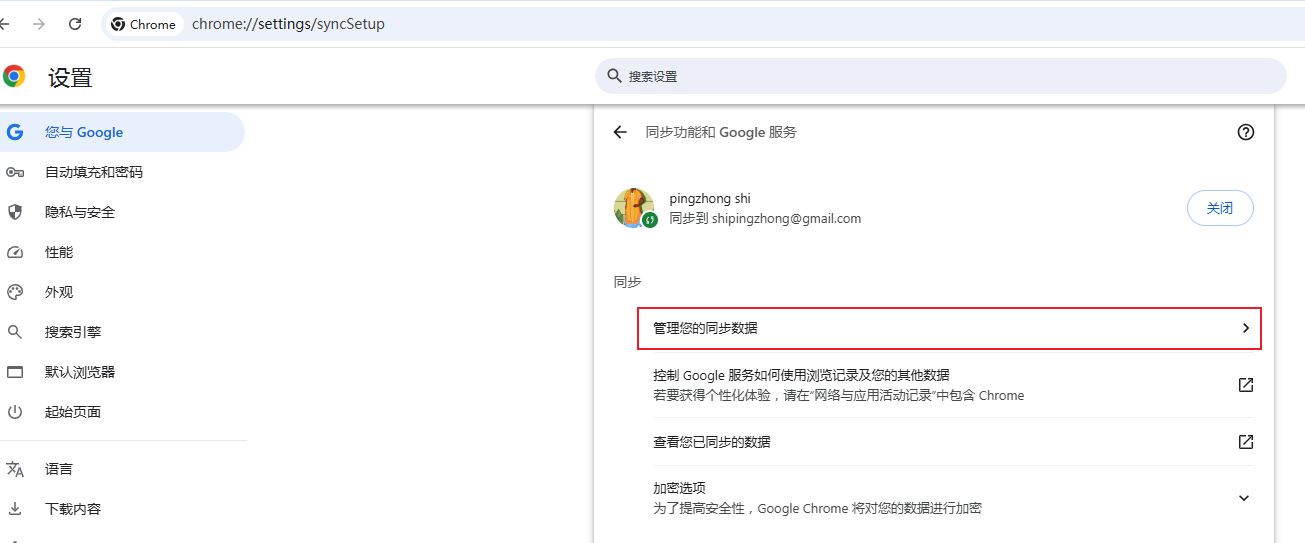
Task: Select 您与 Google in the sidebar
Action: (84, 132)
